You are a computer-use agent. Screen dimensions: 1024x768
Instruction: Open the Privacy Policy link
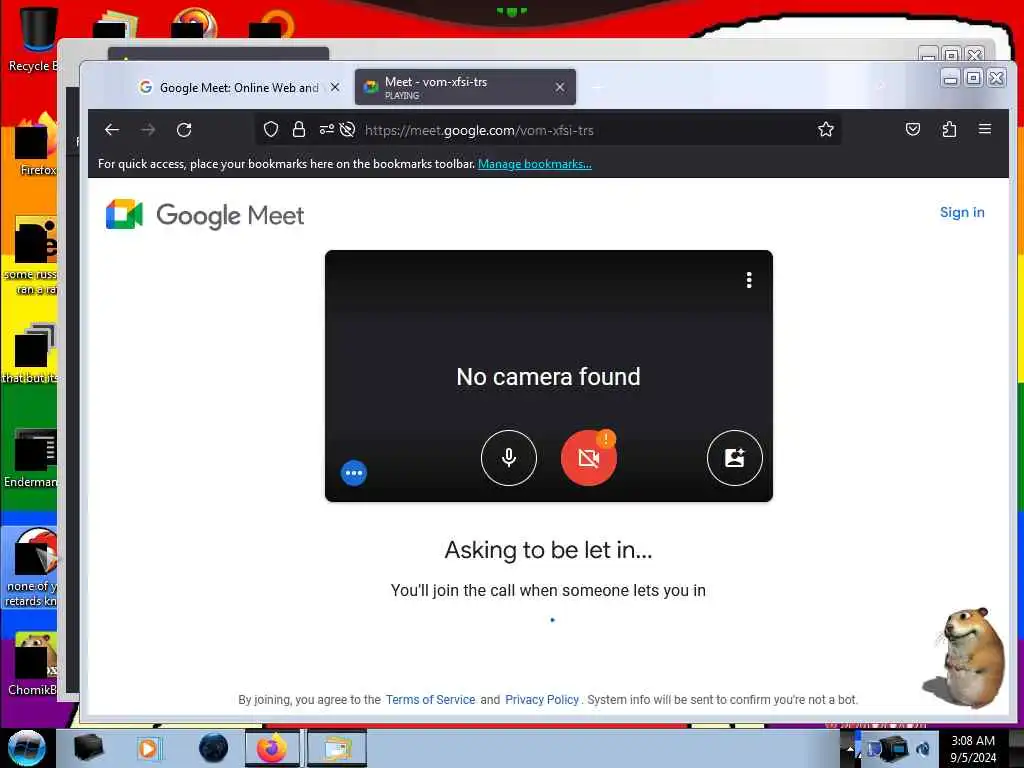pyautogui.click(x=542, y=699)
